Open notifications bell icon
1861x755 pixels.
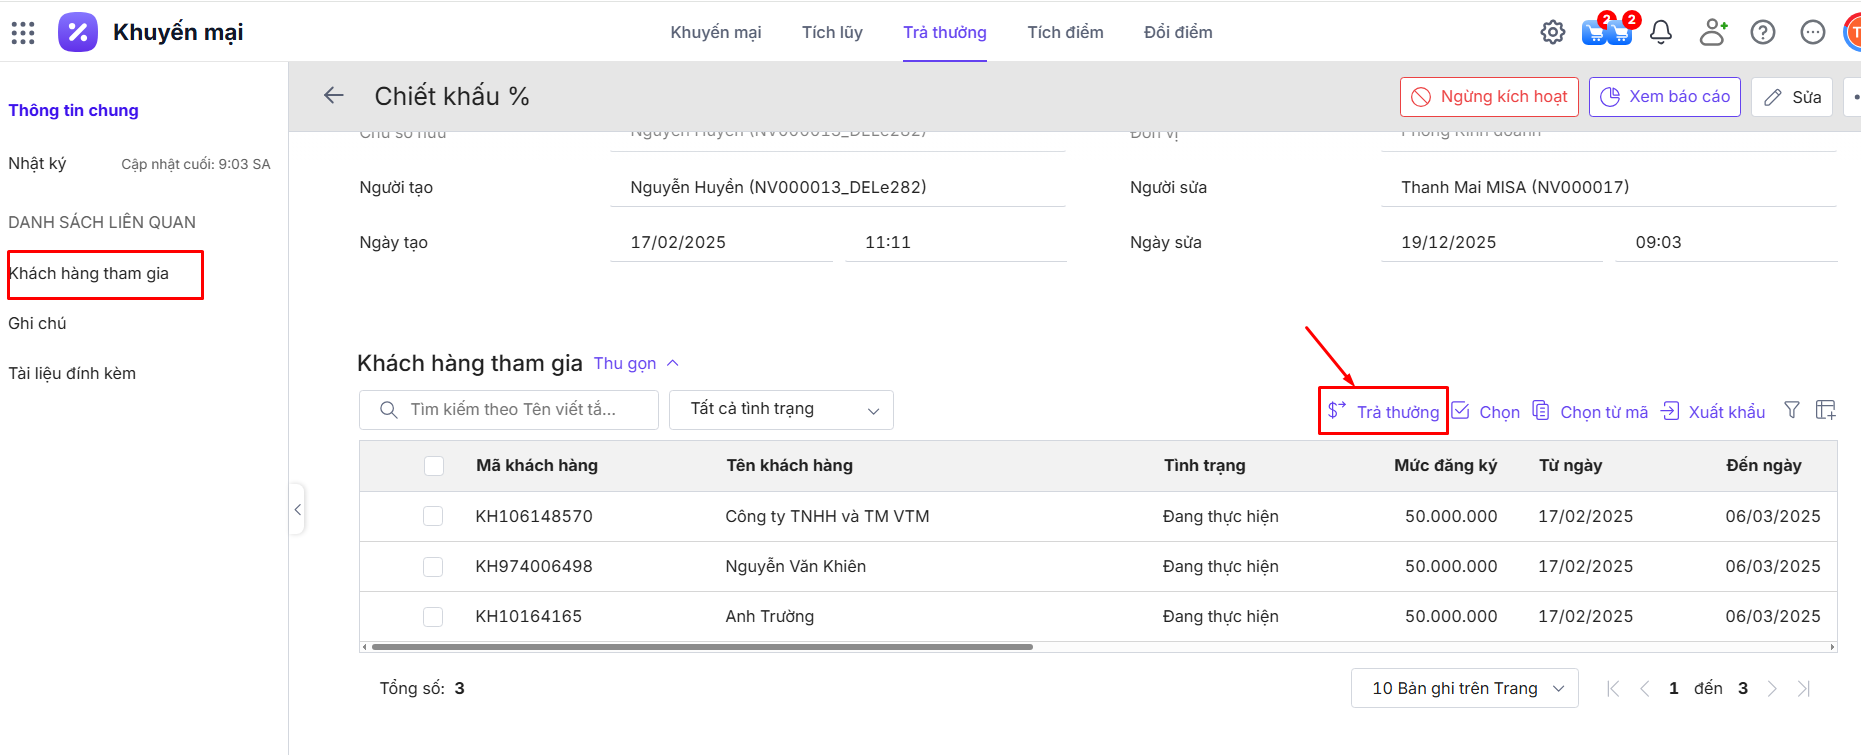pos(1661,33)
